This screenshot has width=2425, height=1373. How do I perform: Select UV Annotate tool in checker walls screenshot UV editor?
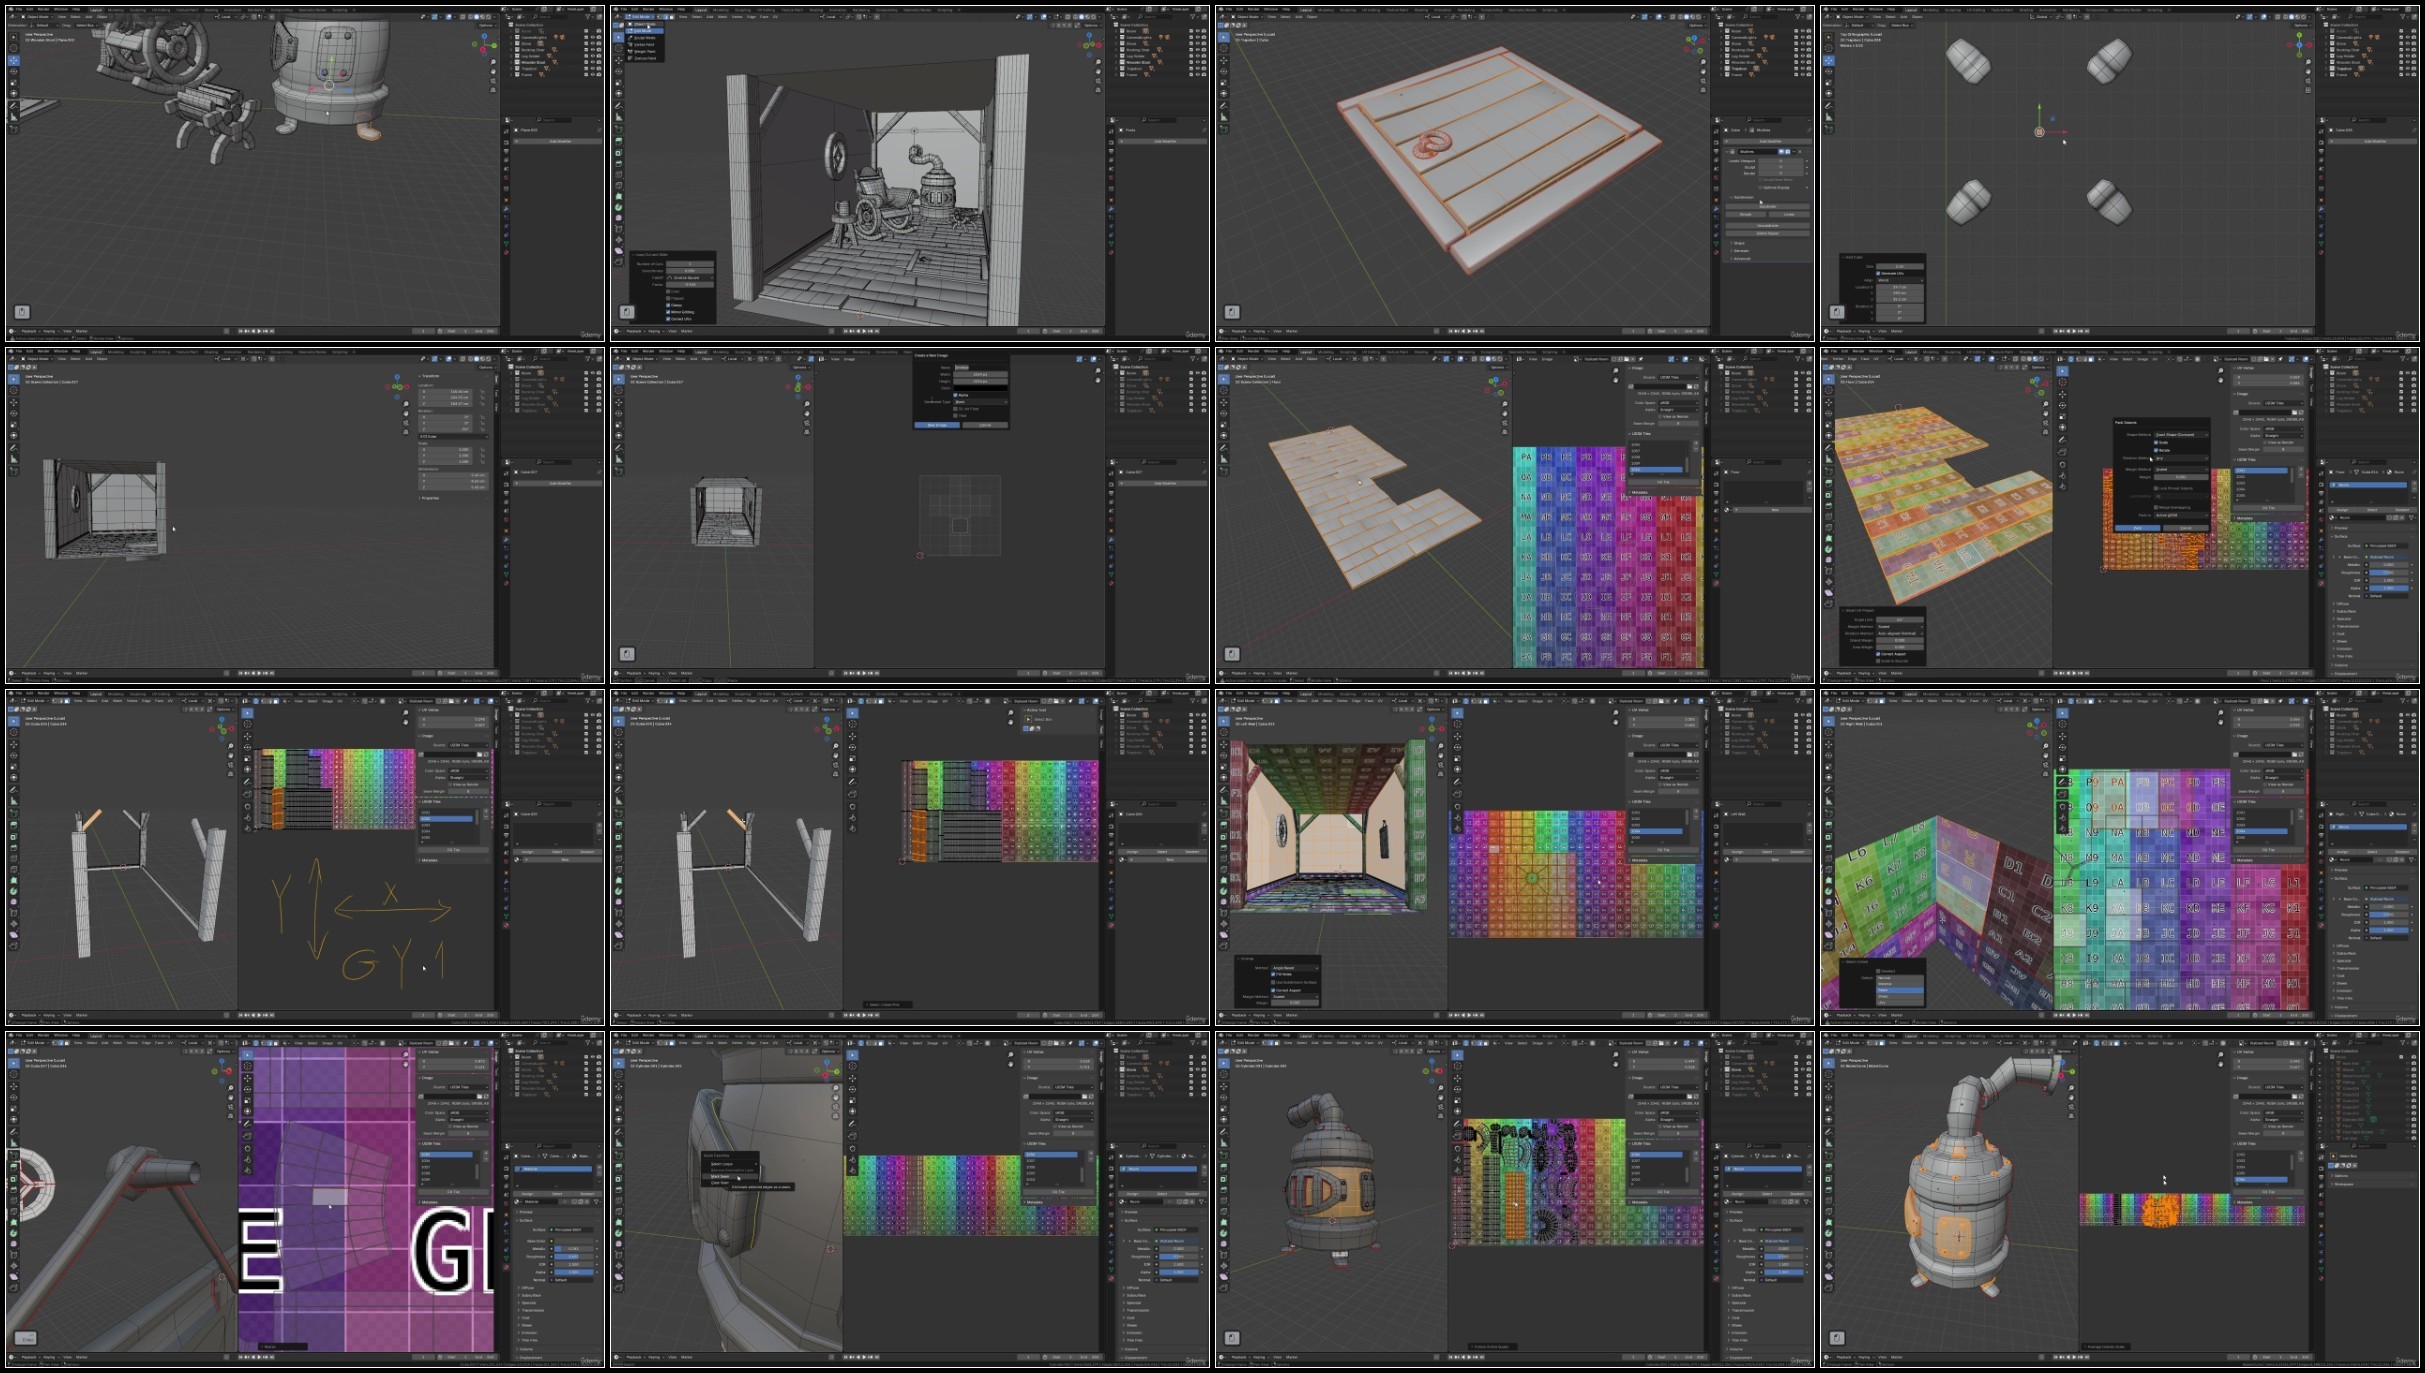[x=2062, y=782]
